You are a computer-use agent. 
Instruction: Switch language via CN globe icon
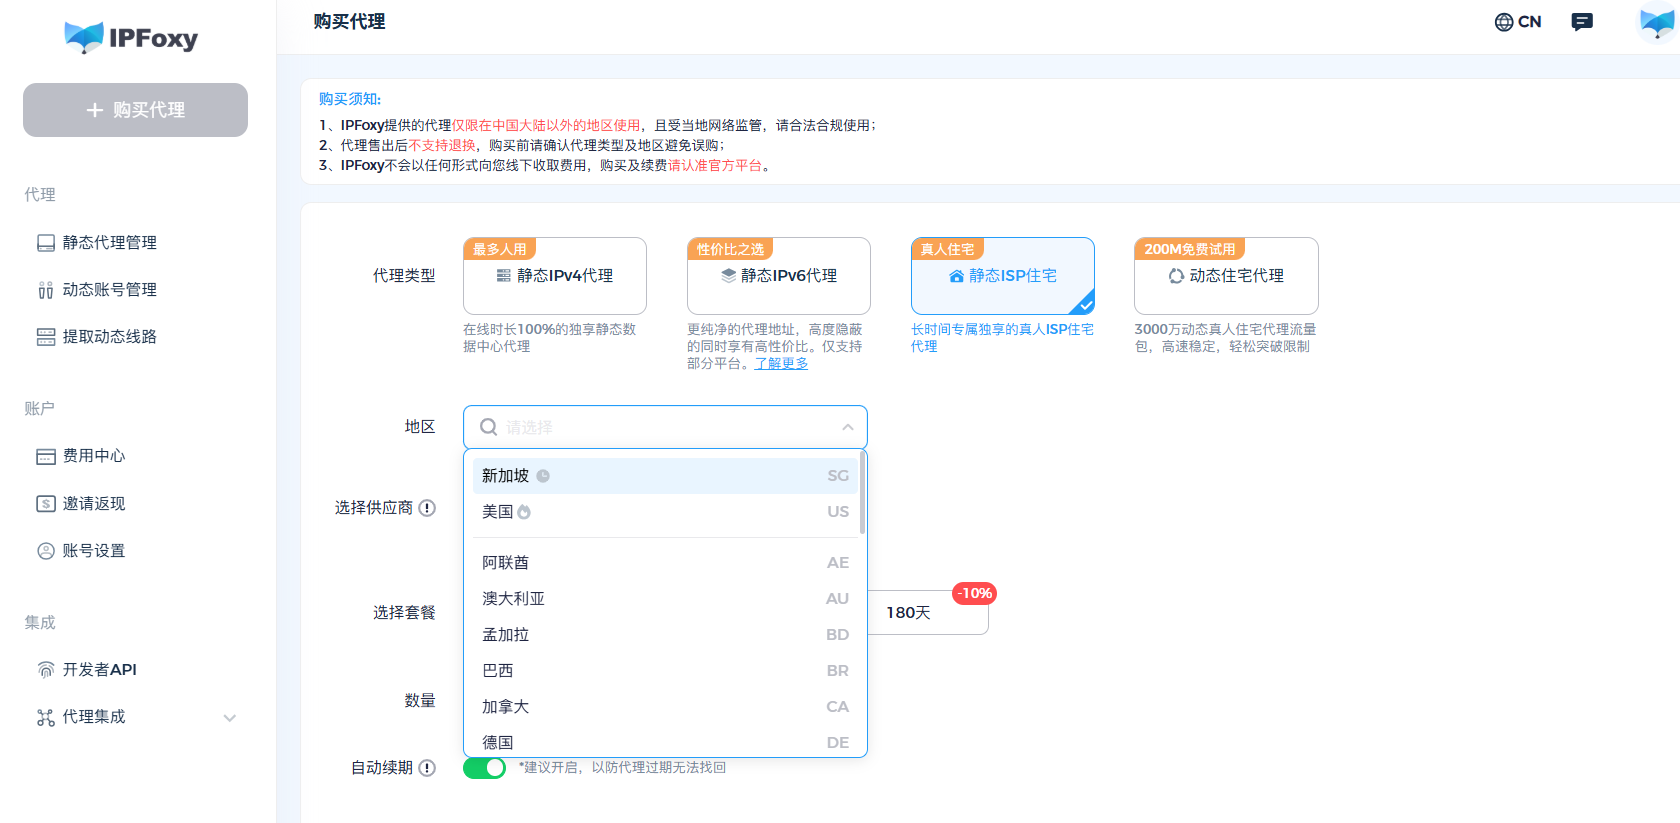point(1517,22)
